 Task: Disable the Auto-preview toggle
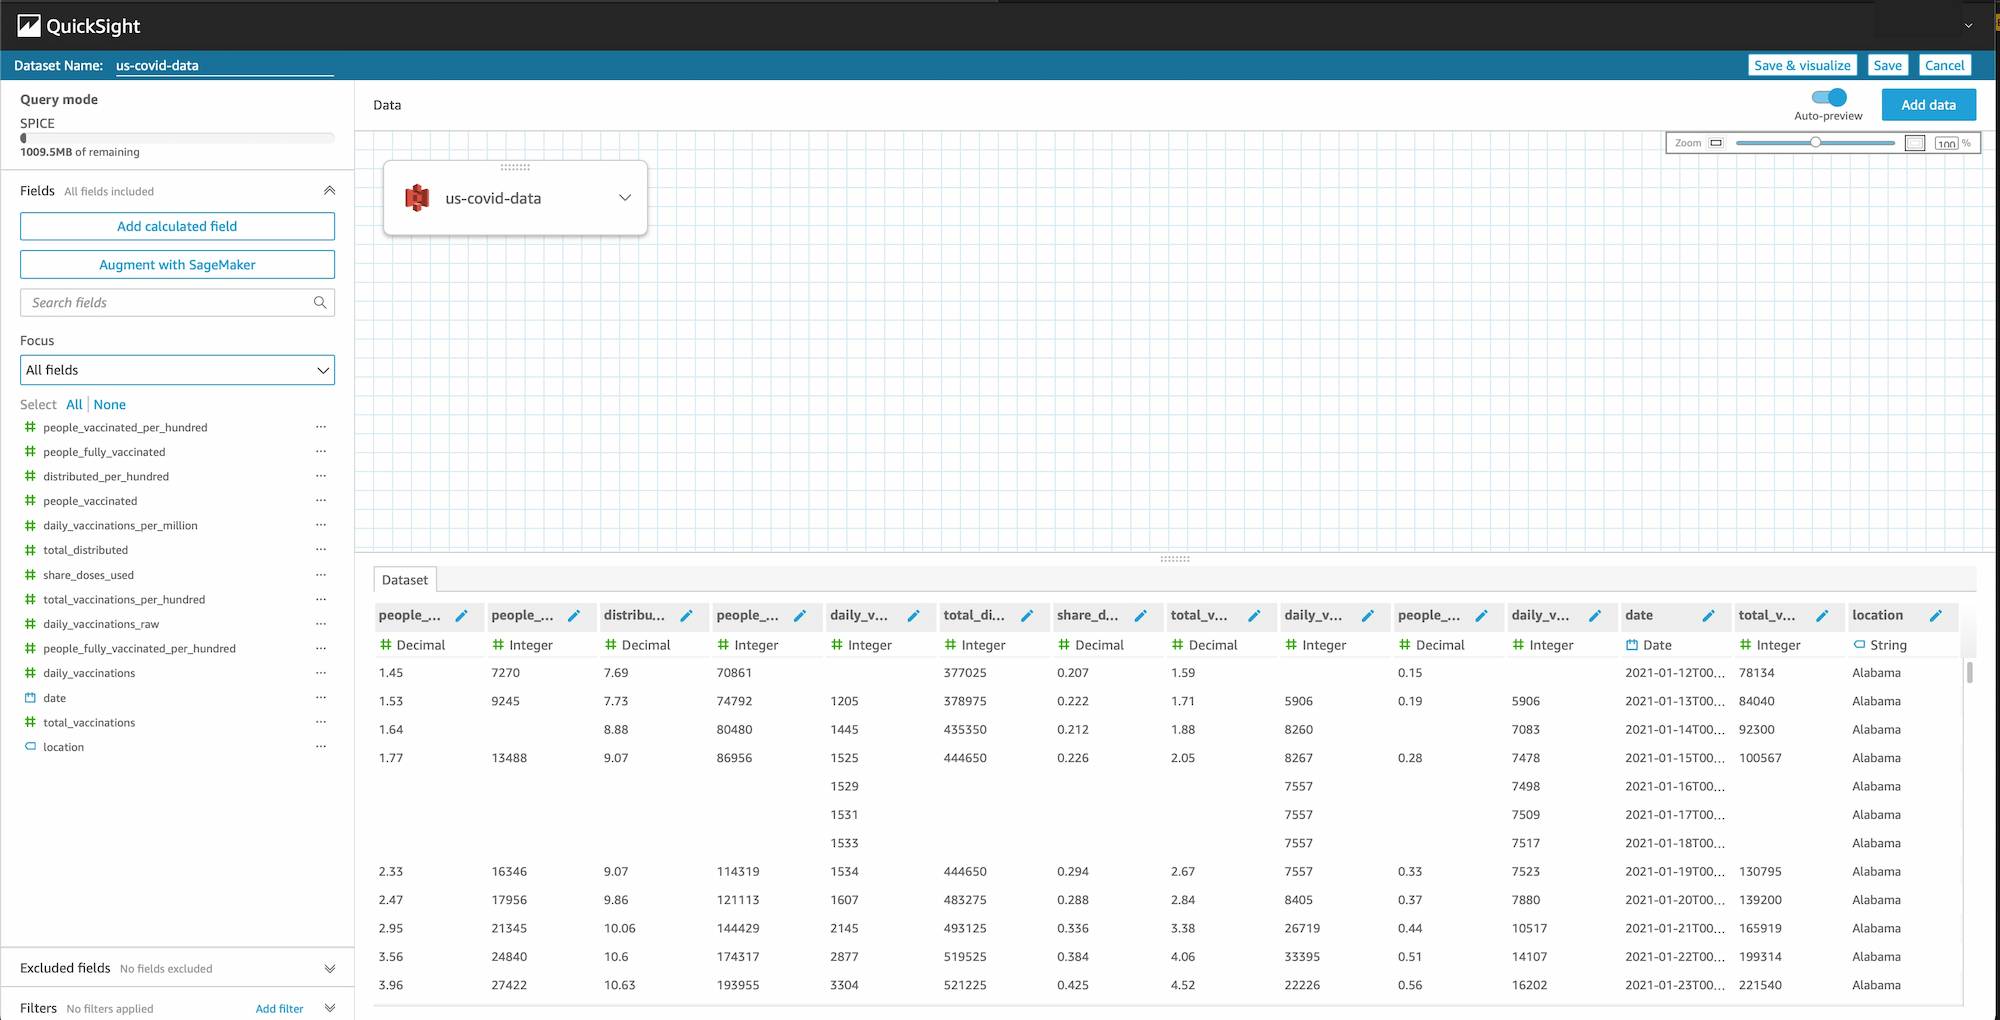[1829, 98]
